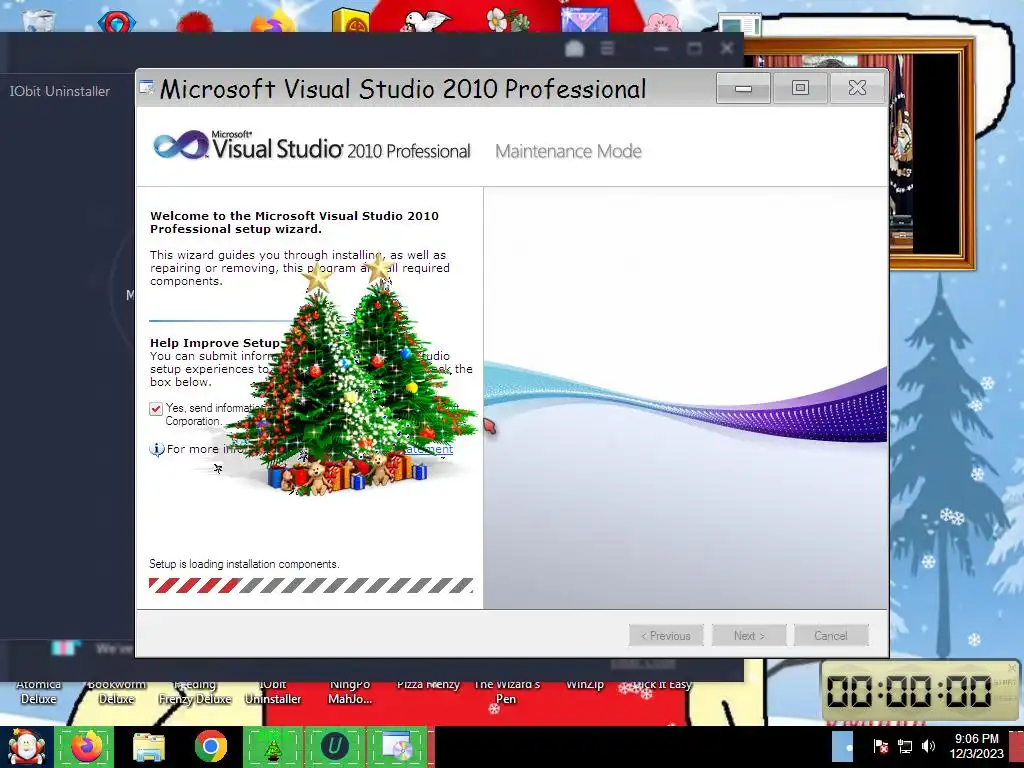Open the privacy statement link
This screenshot has height=768, width=1024.
pos(428,449)
